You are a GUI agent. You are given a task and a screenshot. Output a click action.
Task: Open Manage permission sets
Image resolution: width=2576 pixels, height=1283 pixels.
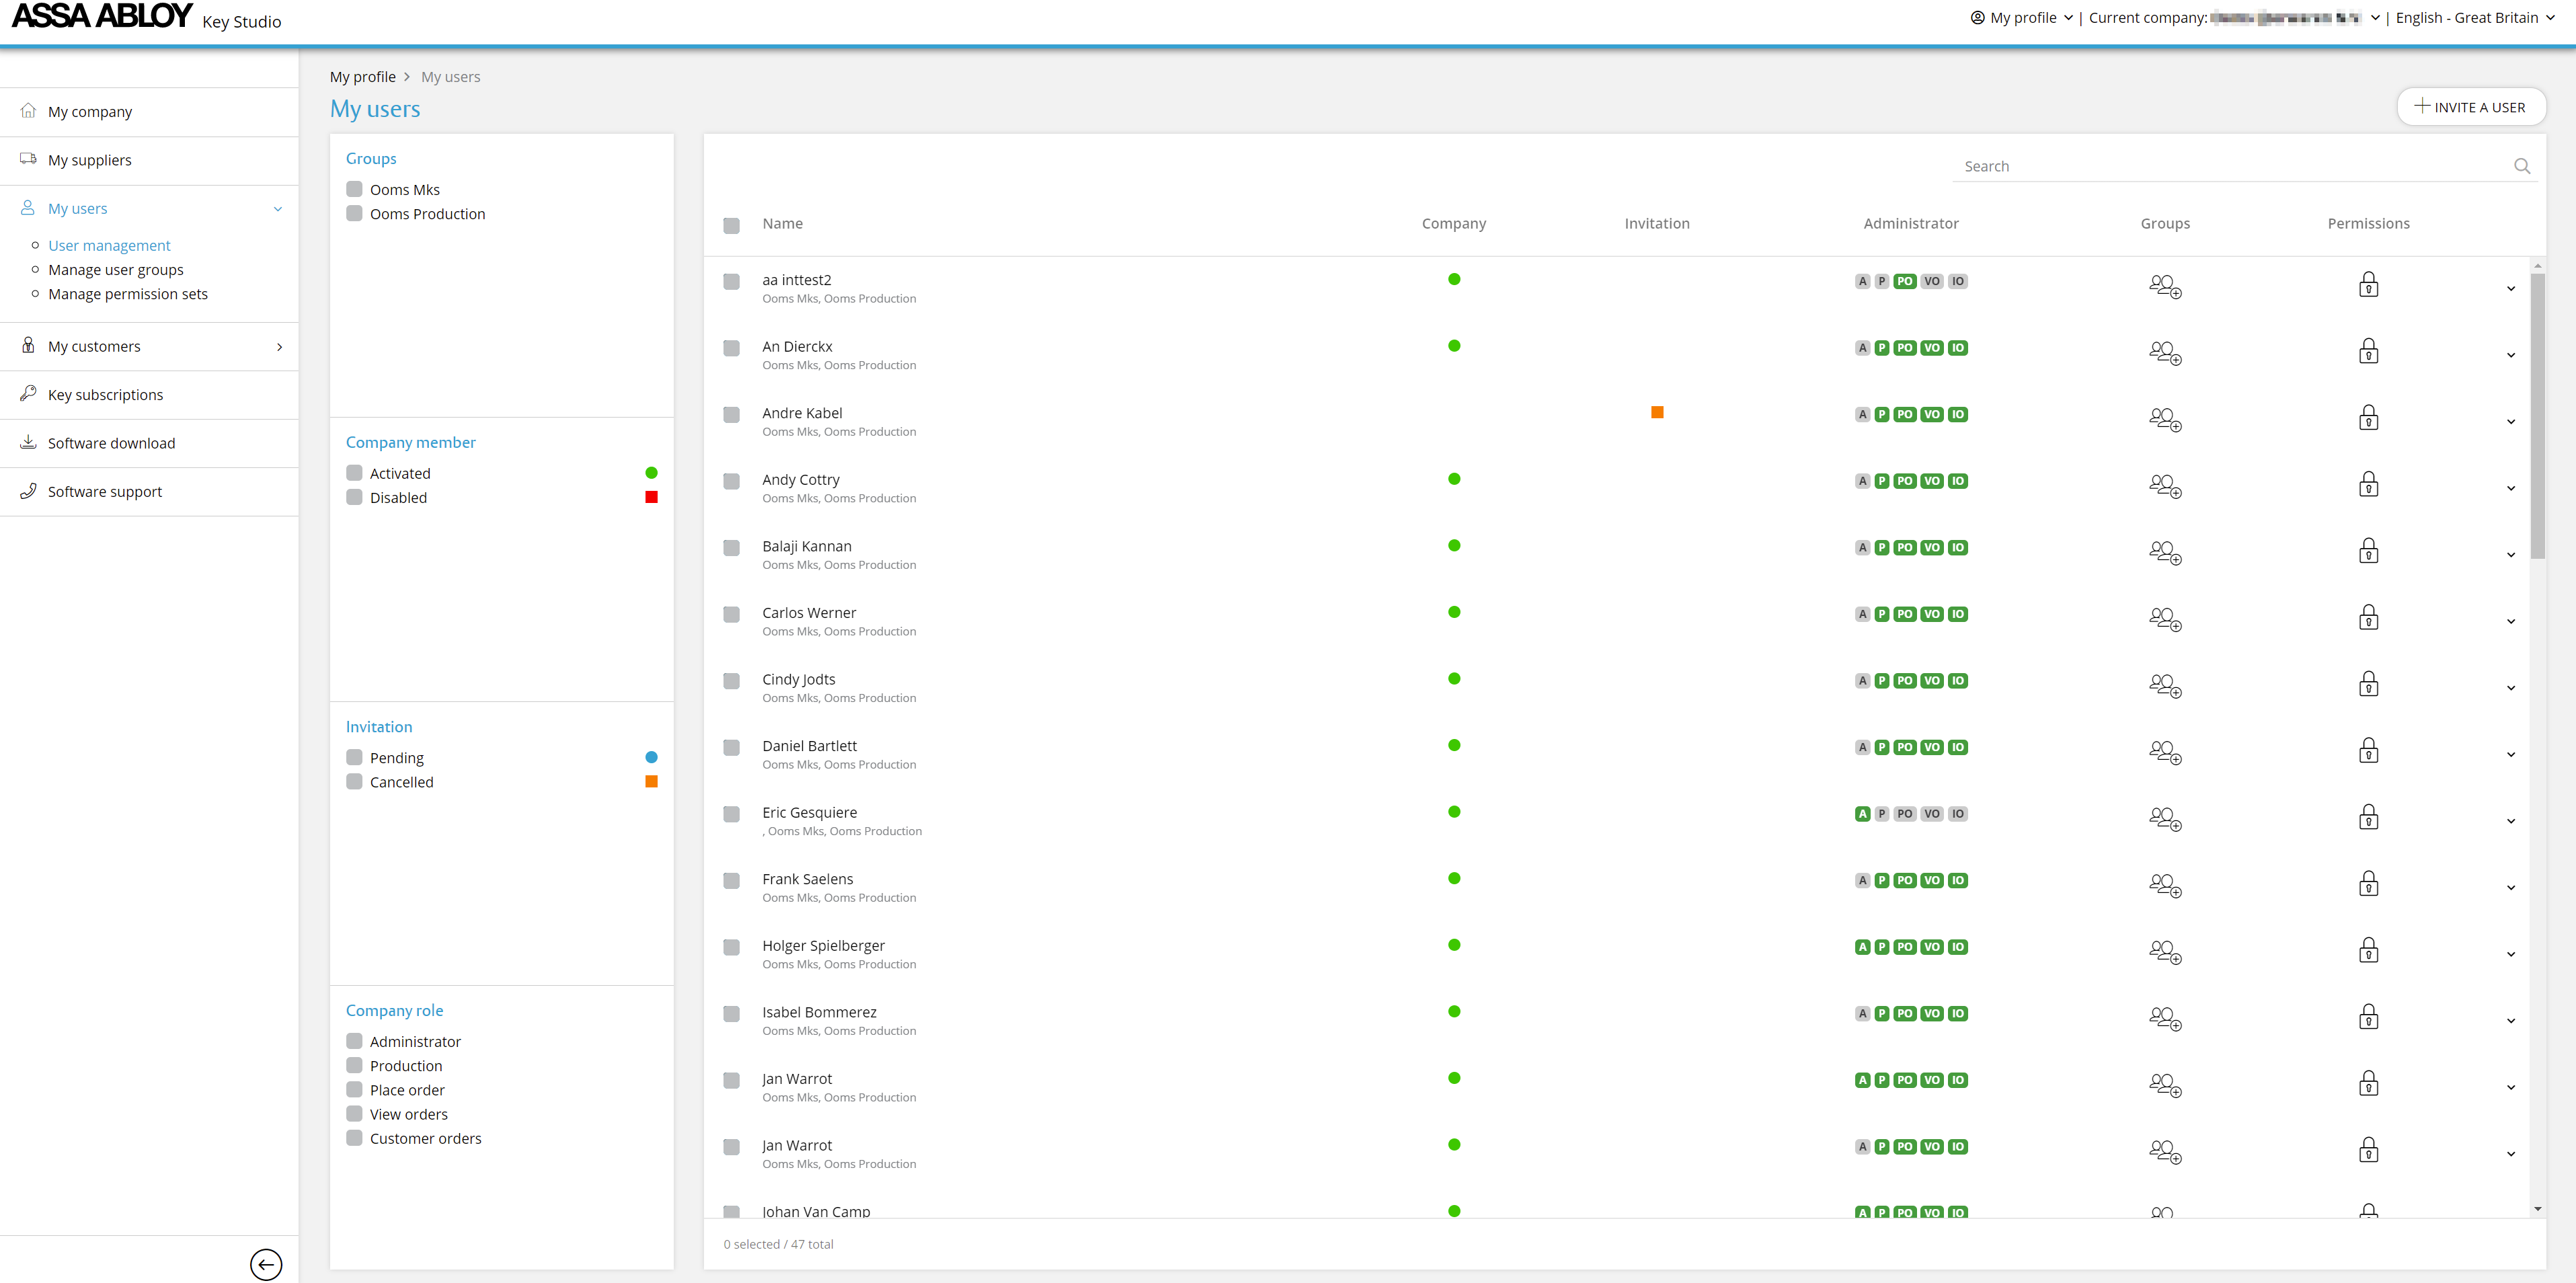click(128, 293)
